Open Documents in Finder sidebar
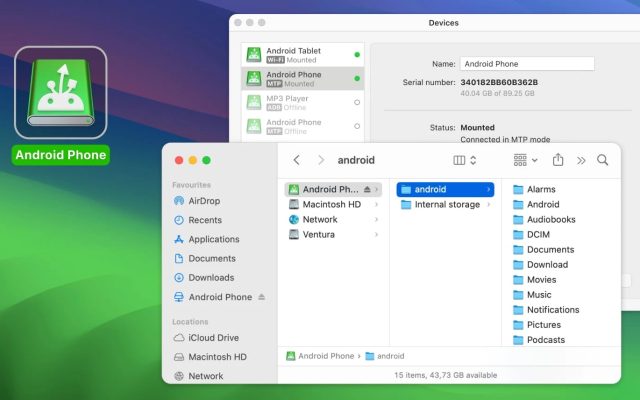This screenshot has height=400, width=640. point(205,258)
